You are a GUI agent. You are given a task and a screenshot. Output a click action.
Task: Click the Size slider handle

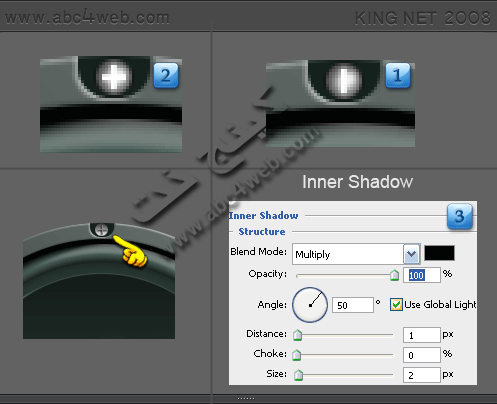[x=298, y=375]
